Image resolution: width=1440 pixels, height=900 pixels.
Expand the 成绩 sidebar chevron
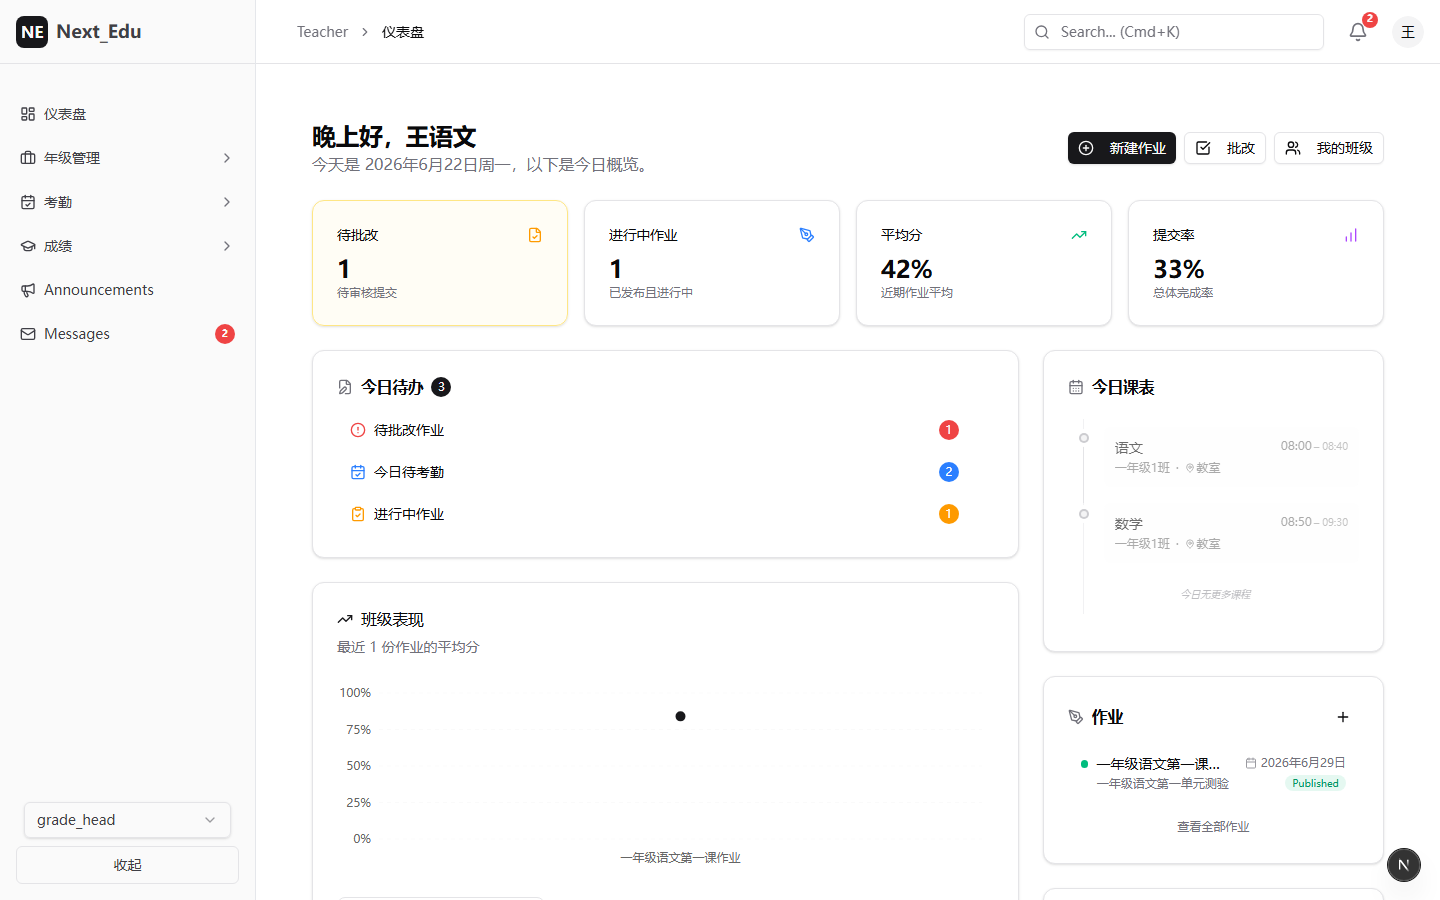tap(227, 246)
